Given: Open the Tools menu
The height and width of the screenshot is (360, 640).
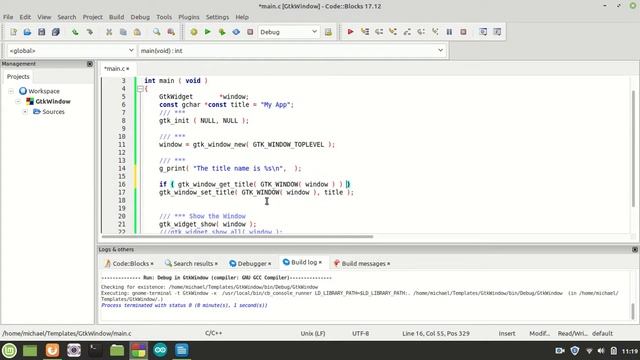Looking at the screenshot, I should pyautogui.click(x=164, y=17).
